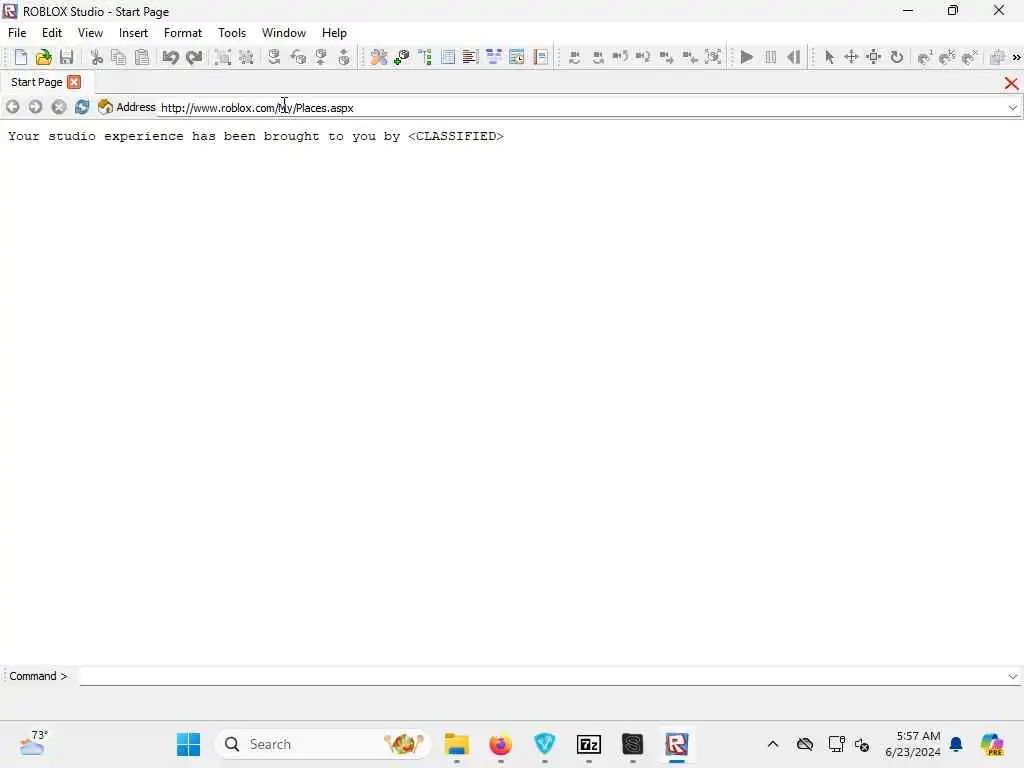Stop loading the page

click(59, 106)
